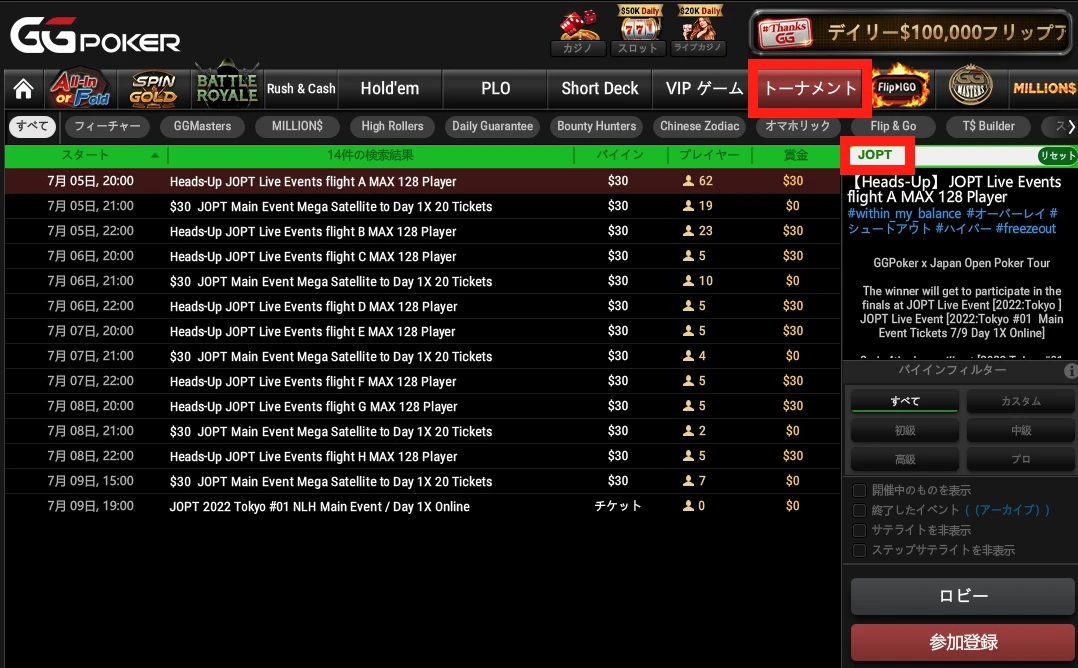Select カスタム buy-in filter
Viewport: 1078px width, 668px height.
click(1021, 401)
